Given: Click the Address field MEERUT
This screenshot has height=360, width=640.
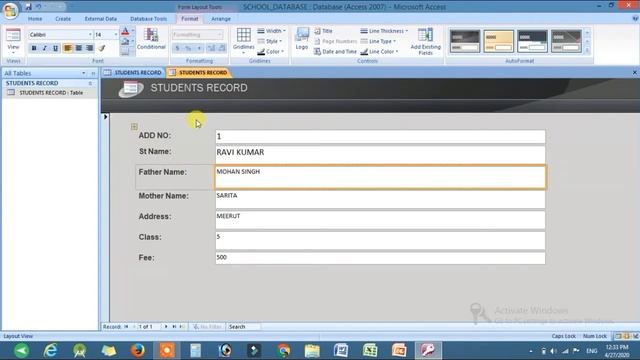Looking at the screenshot, I should (x=380, y=220).
